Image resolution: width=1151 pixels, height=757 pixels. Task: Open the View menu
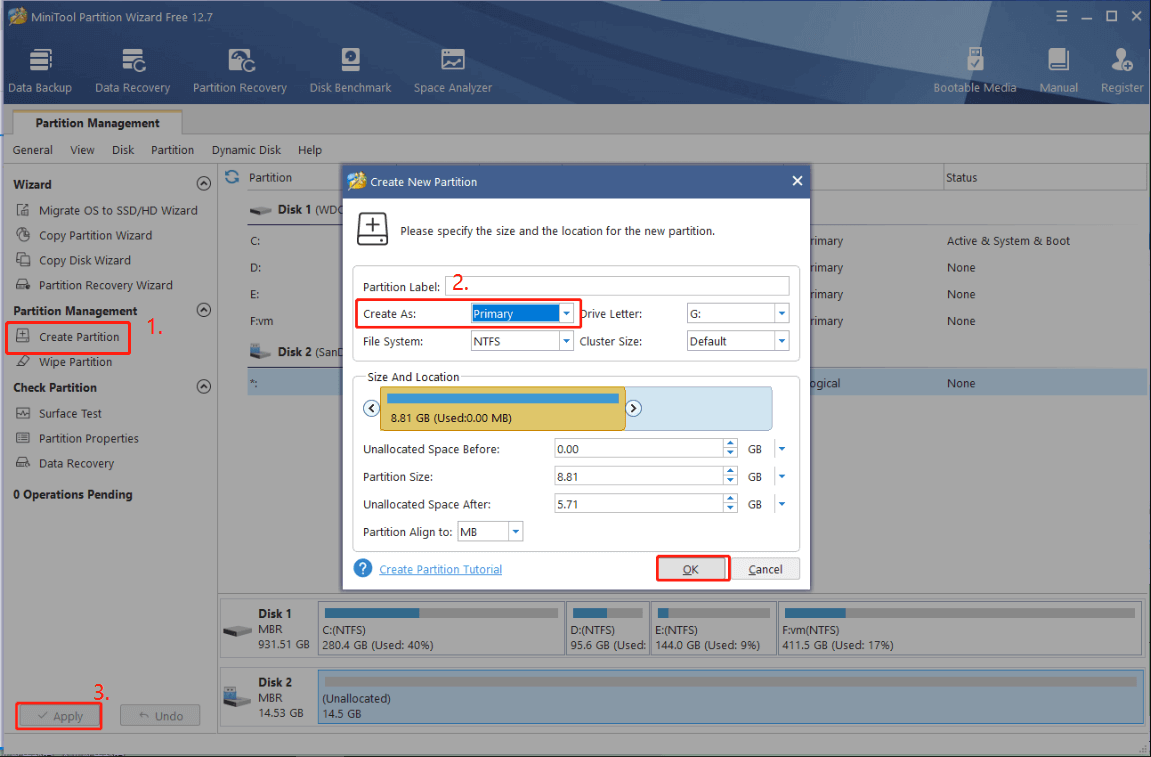click(82, 150)
